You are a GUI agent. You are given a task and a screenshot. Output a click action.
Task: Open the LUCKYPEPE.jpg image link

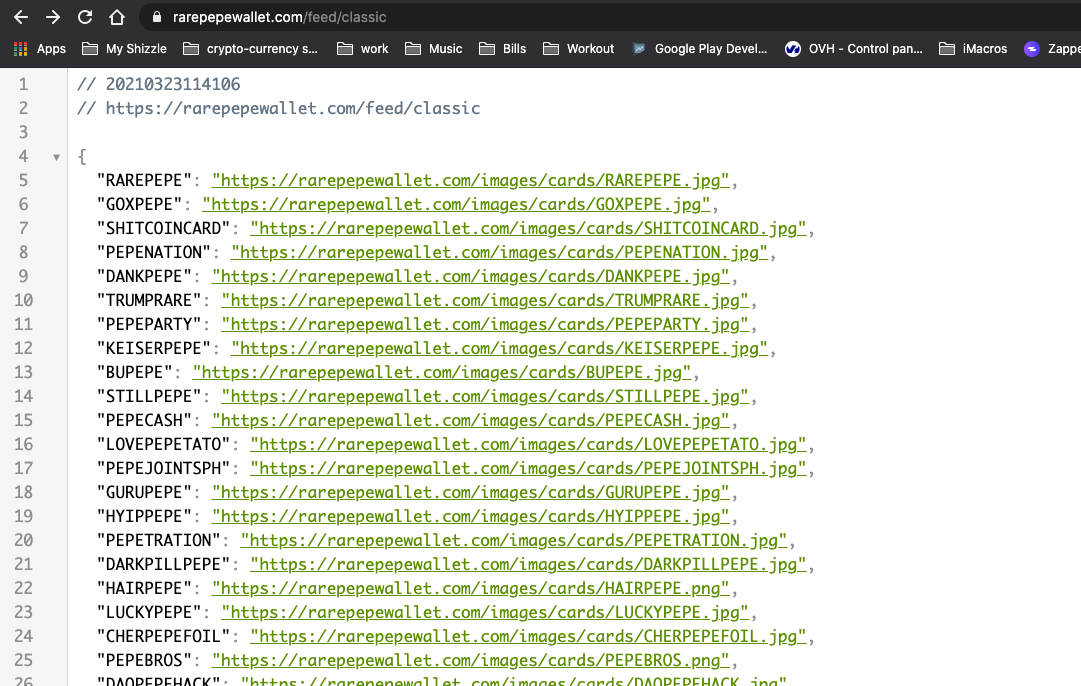[485, 613]
